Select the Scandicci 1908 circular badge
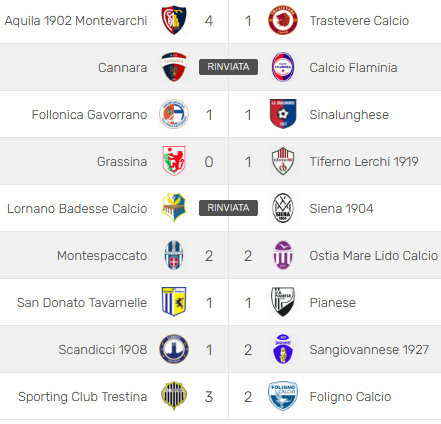Image resolution: width=441 pixels, height=424 pixels. tap(174, 349)
